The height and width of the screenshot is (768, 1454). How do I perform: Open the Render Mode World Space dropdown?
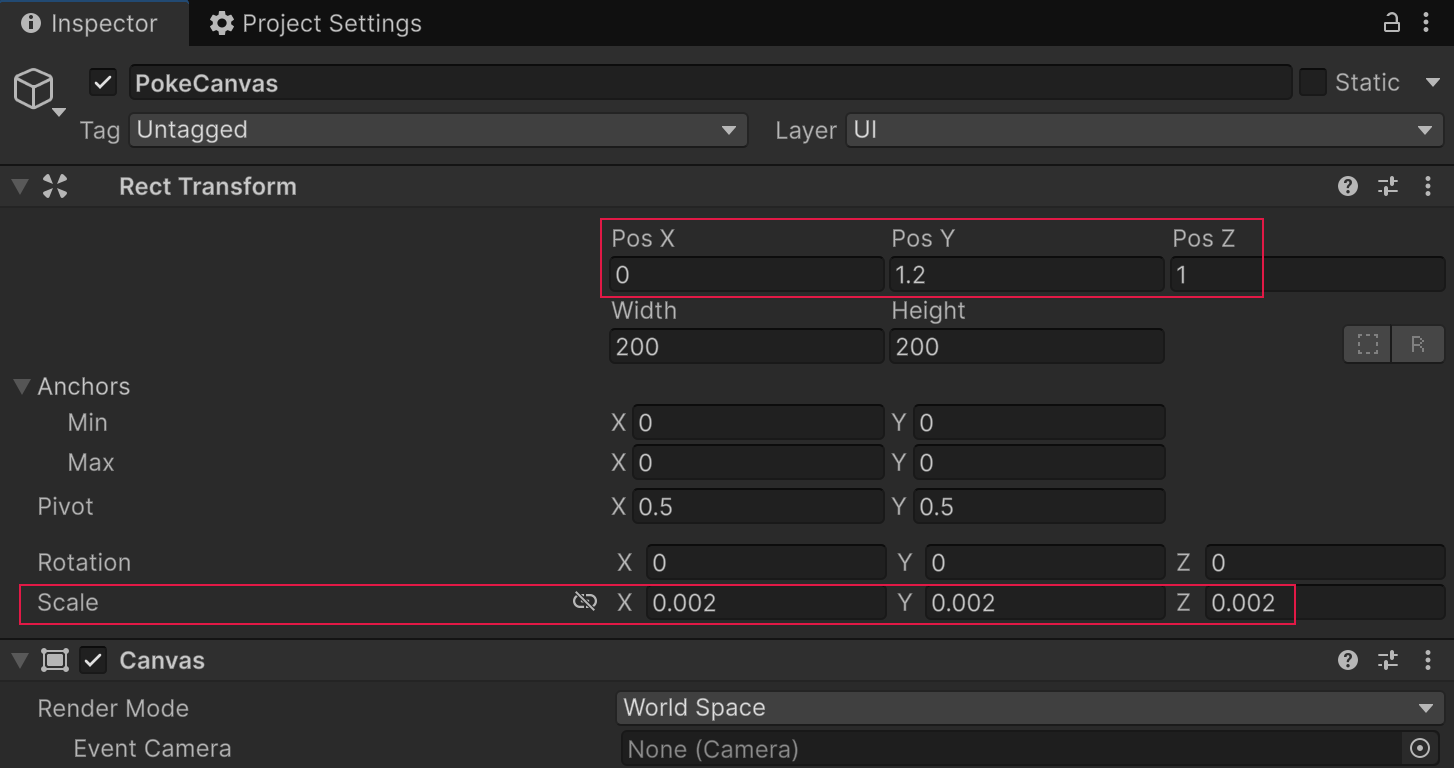pyautogui.click(x=1030, y=708)
